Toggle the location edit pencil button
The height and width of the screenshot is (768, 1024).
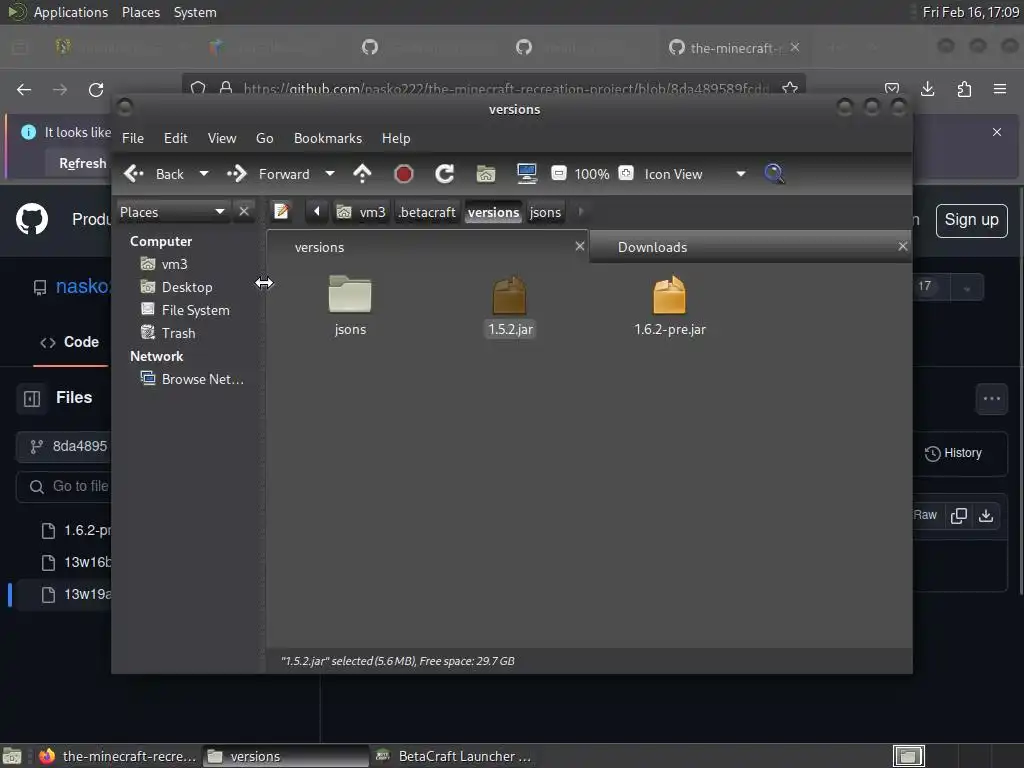click(x=281, y=212)
